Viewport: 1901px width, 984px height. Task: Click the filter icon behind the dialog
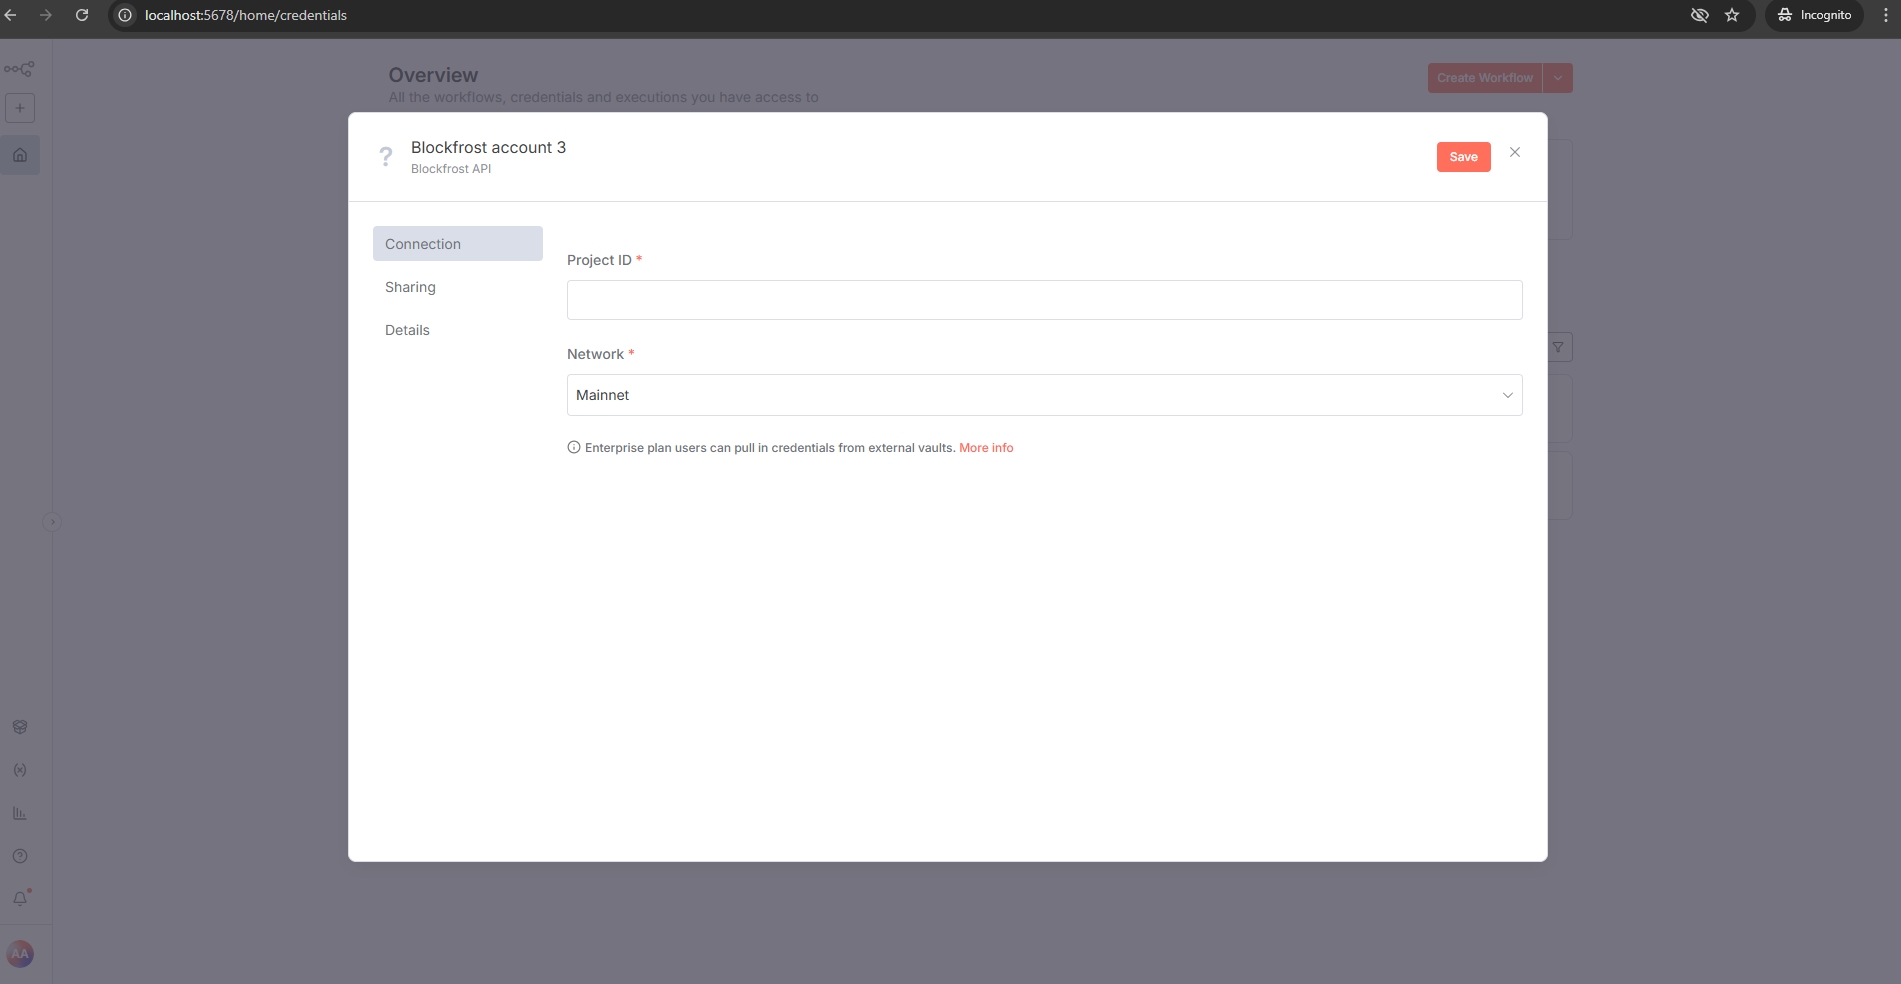(1558, 347)
